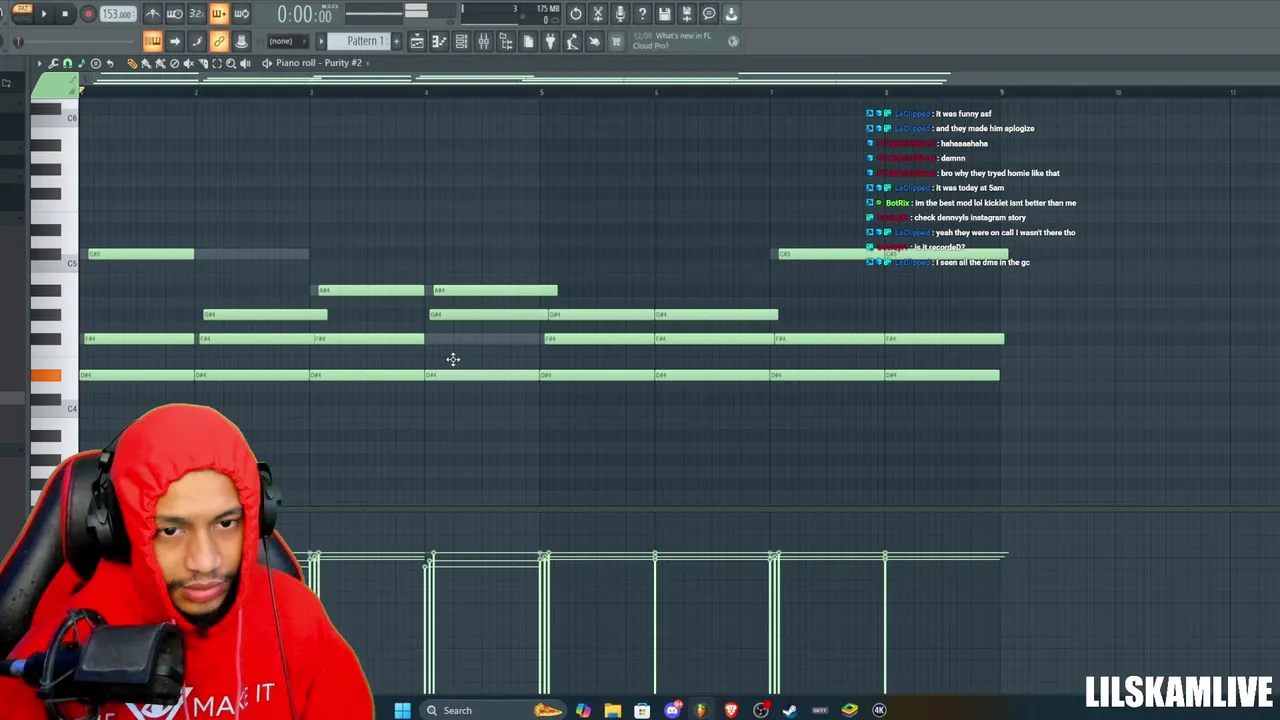Open the arrow left of Pattern 1

click(321, 41)
